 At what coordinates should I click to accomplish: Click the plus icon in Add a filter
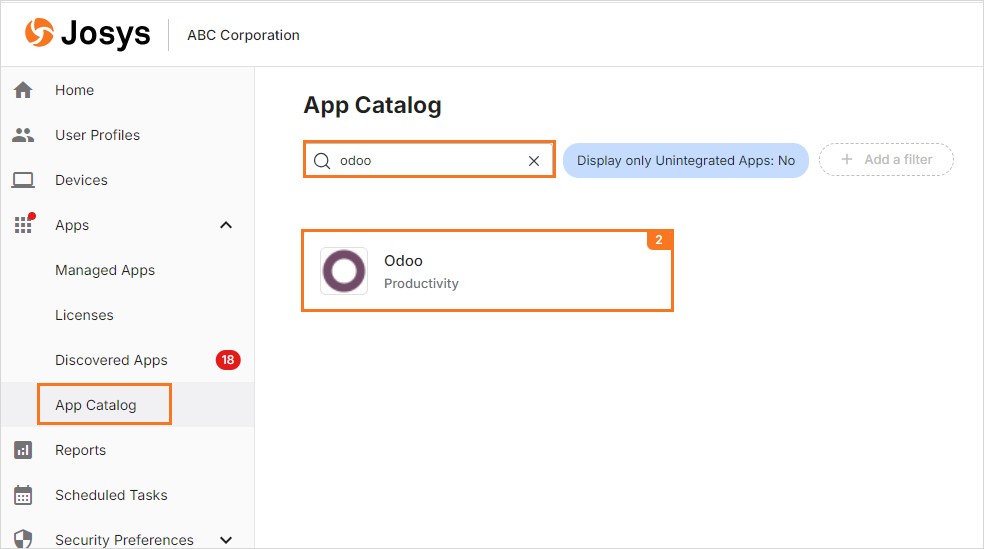click(x=847, y=159)
